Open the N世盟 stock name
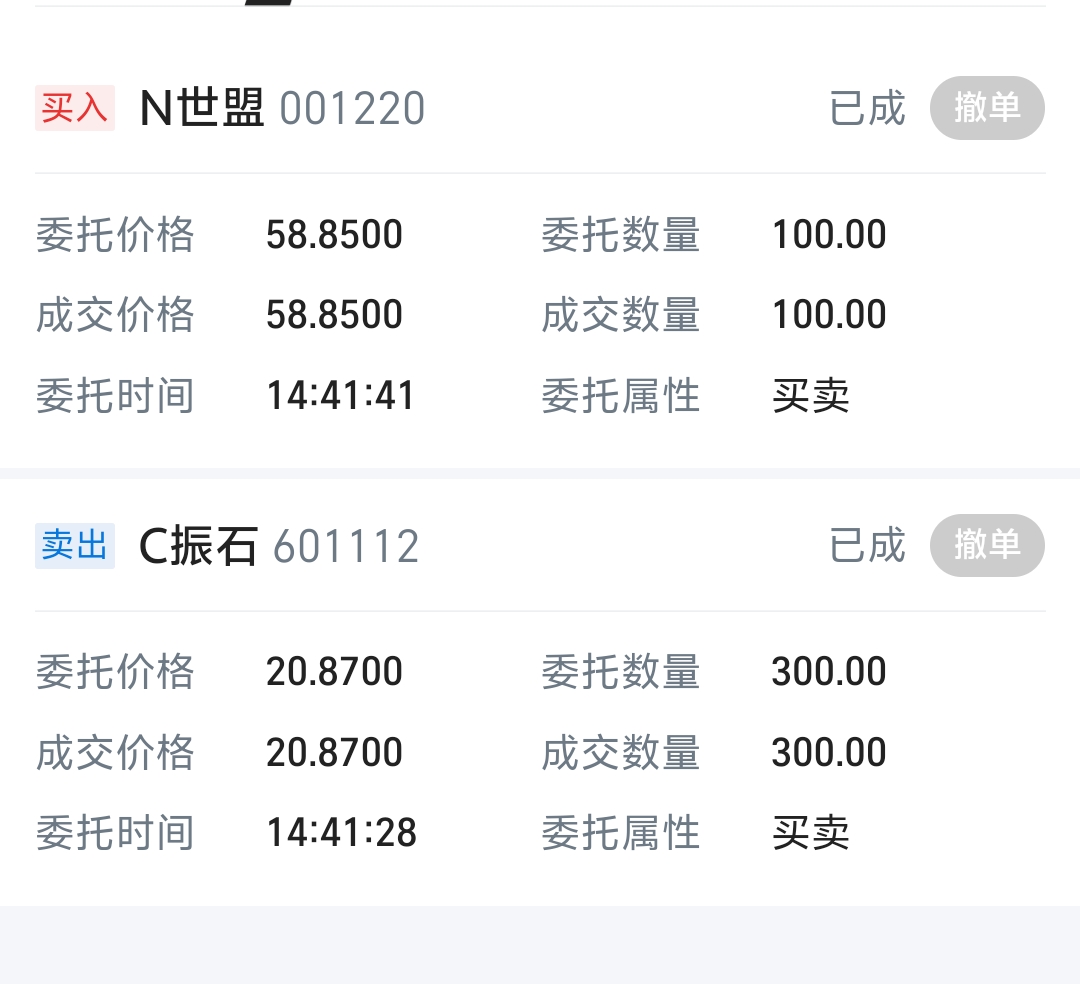1080x984 pixels. pos(202,108)
